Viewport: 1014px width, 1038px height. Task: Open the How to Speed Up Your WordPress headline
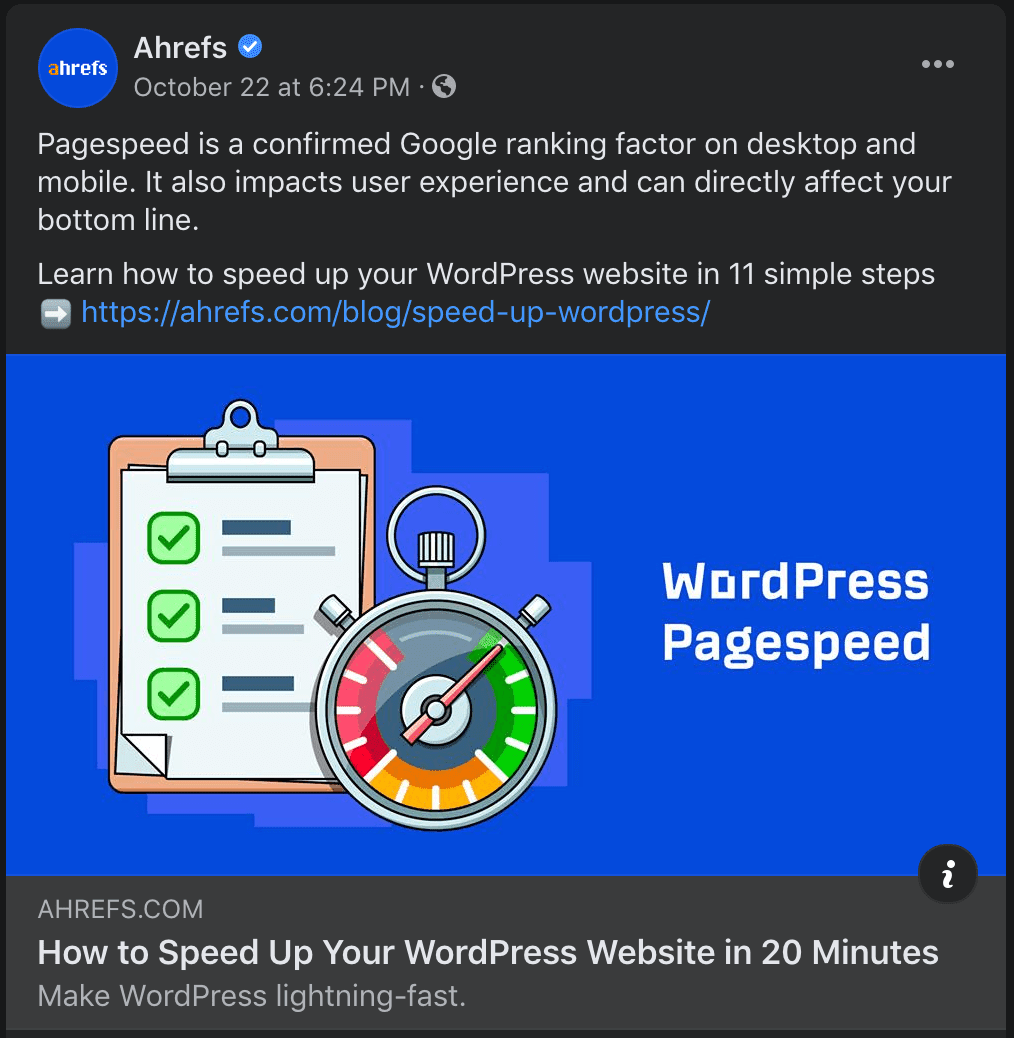pyautogui.click(x=488, y=953)
